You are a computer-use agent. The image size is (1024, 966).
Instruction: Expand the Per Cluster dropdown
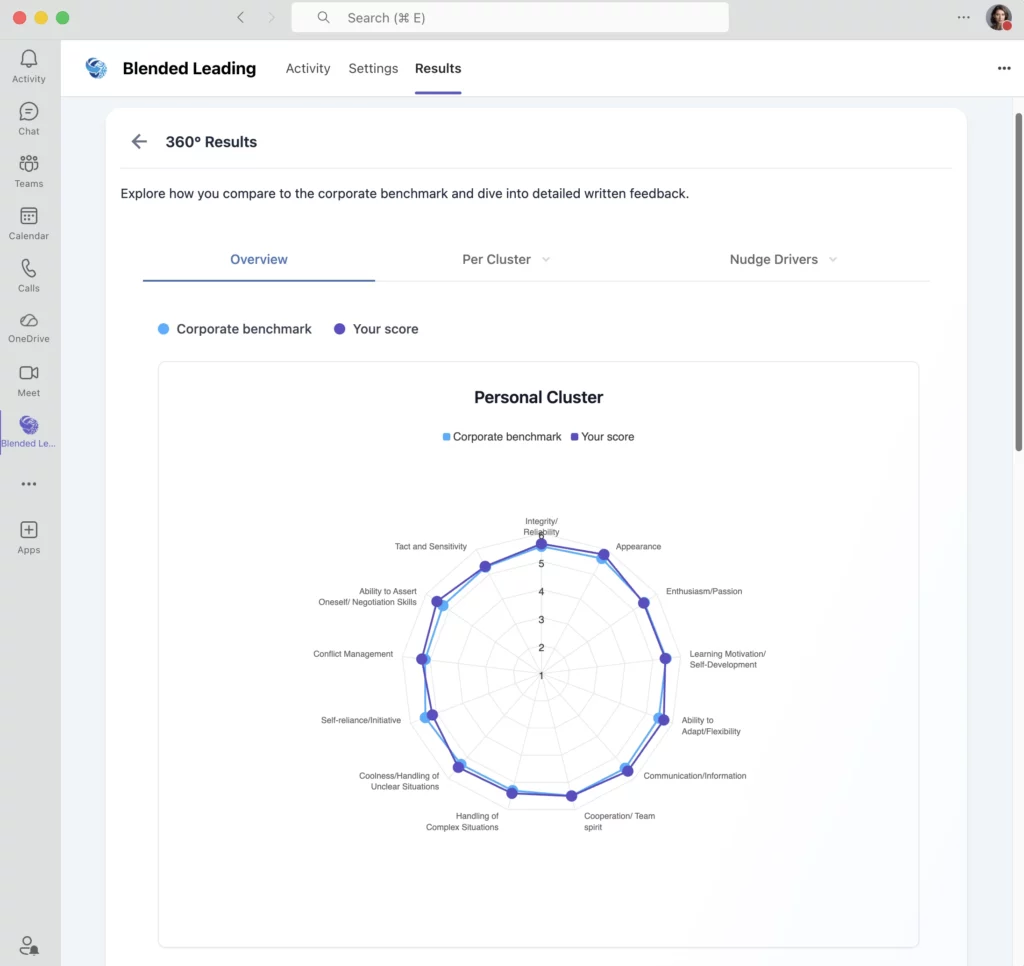coord(506,259)
